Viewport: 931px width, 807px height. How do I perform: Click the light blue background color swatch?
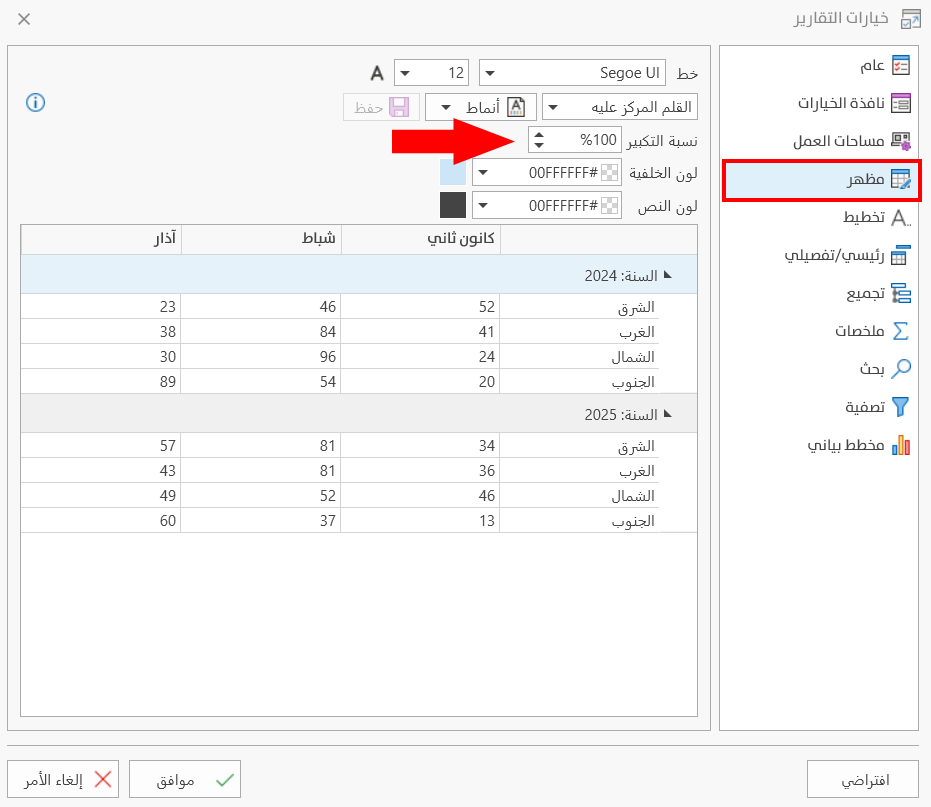(x=453, y=173)
